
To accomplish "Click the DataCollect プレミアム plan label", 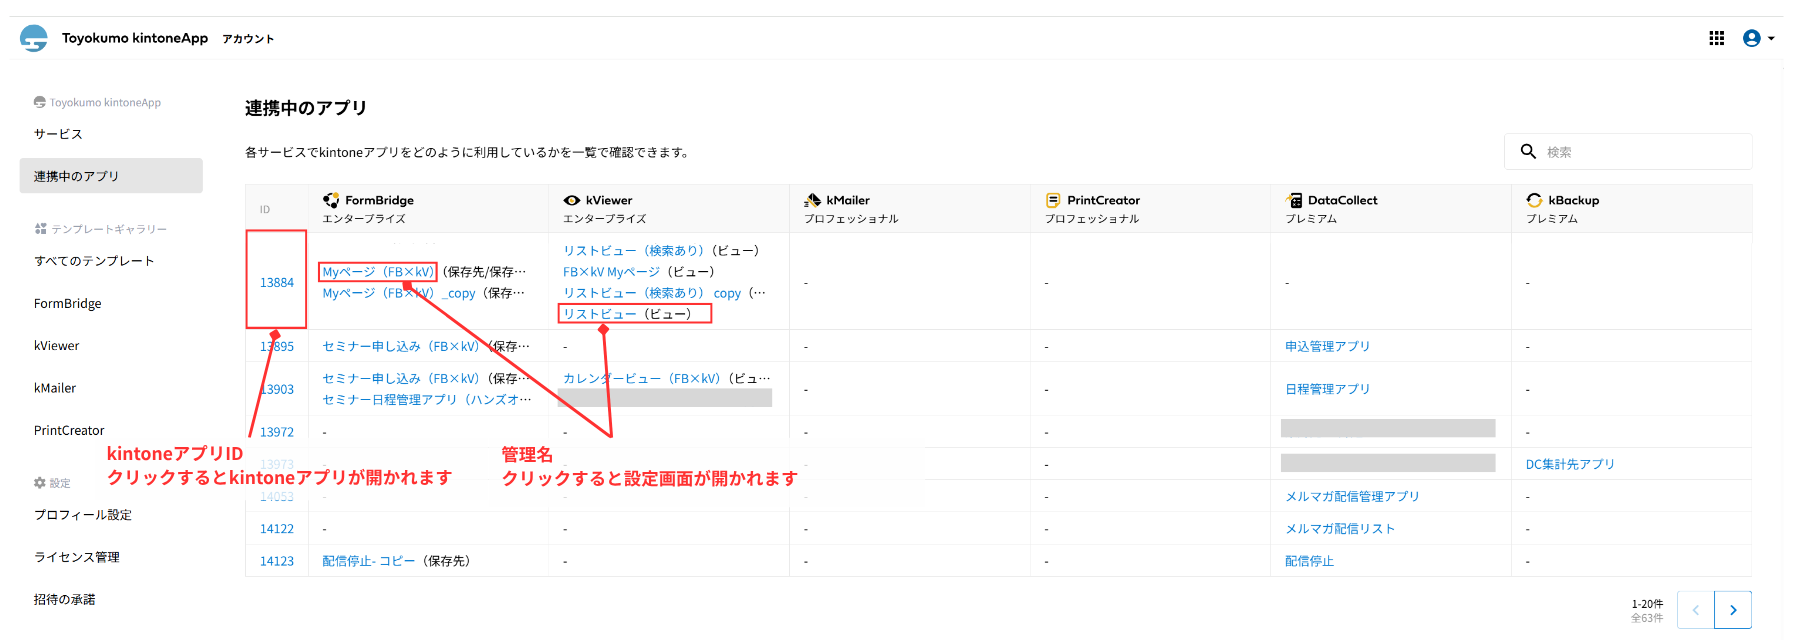I will point(1311,219).
